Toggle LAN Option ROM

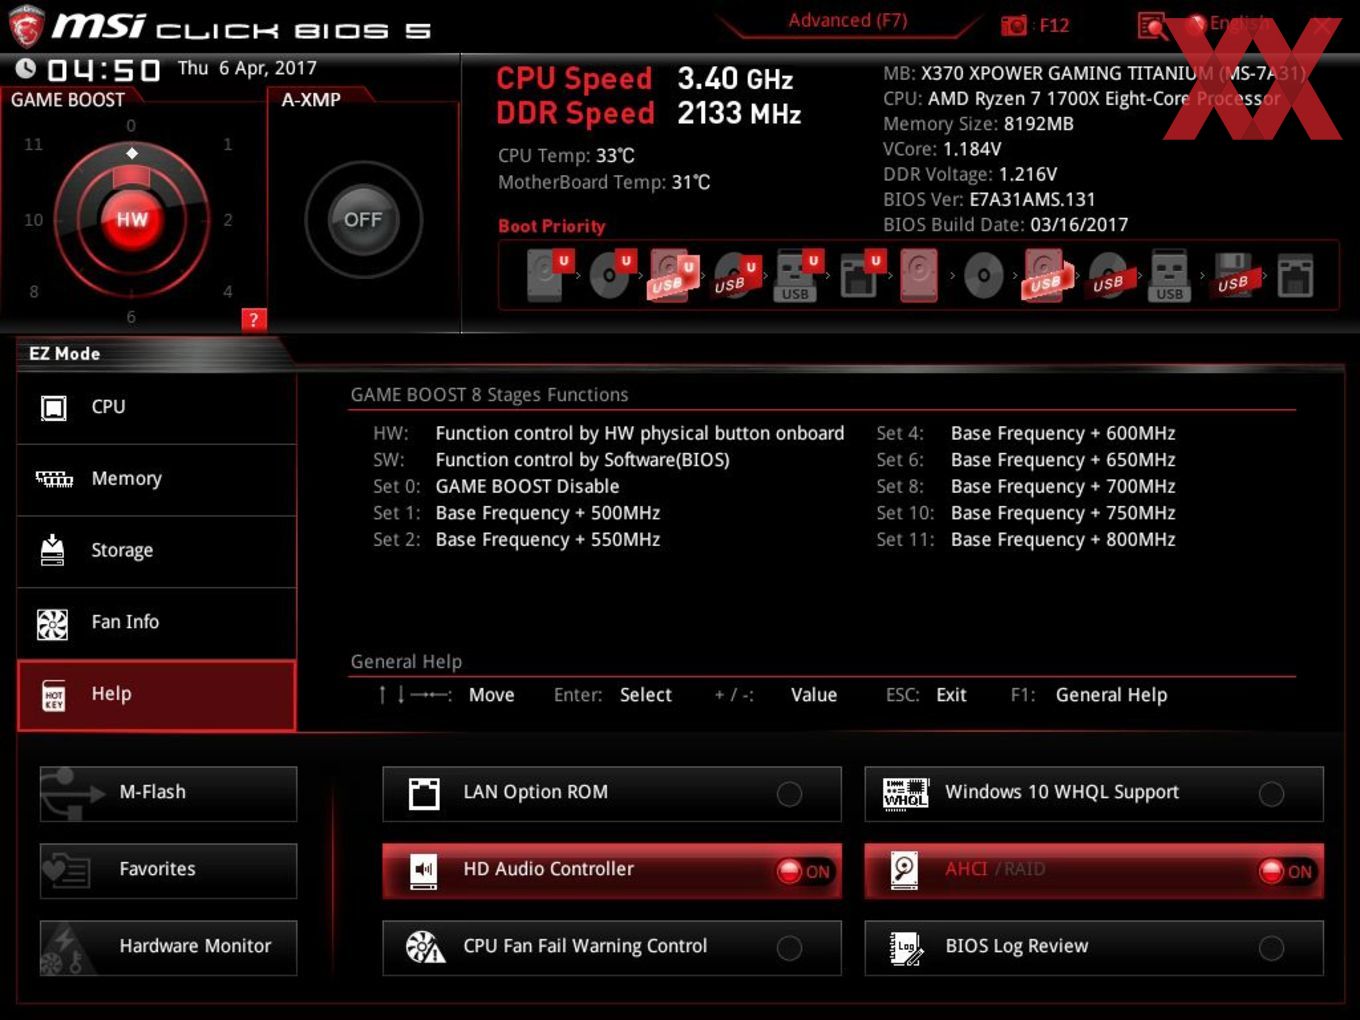click(790, 794)
